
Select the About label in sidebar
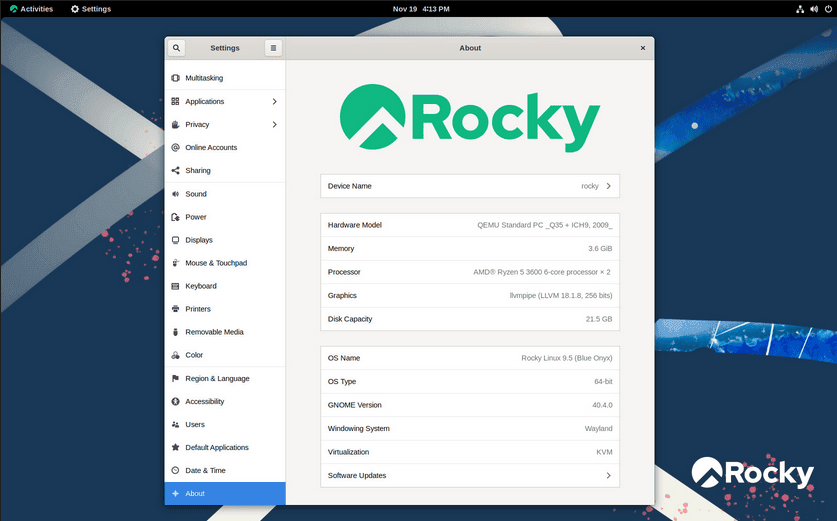click(195, 494)
